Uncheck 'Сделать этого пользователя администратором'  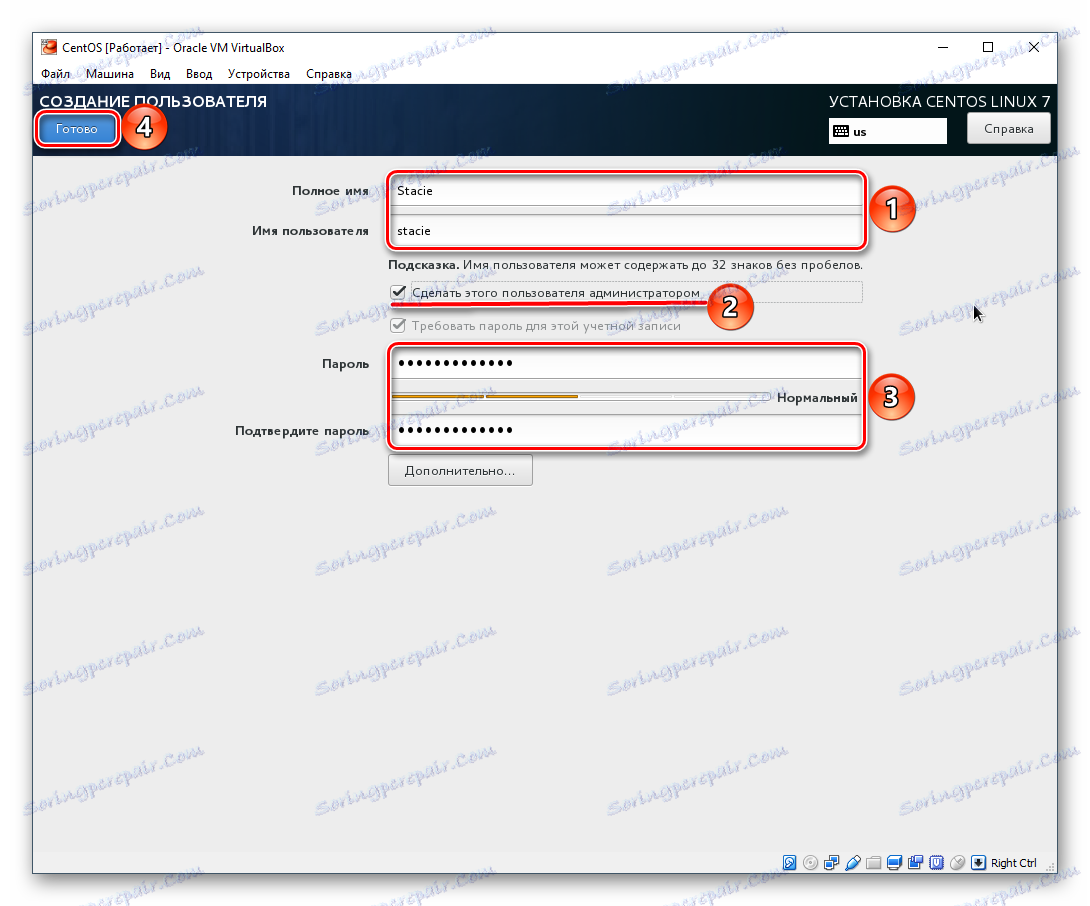(x=398, y=292)
